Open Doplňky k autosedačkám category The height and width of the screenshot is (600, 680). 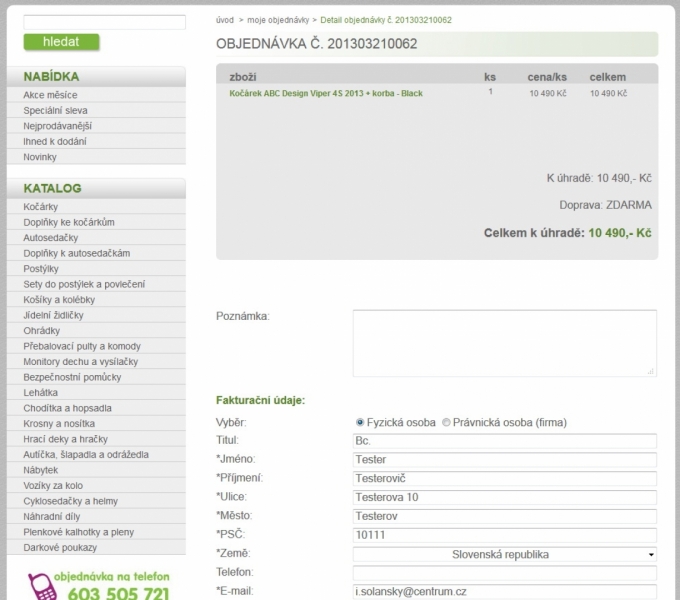(x=77, y=253)
